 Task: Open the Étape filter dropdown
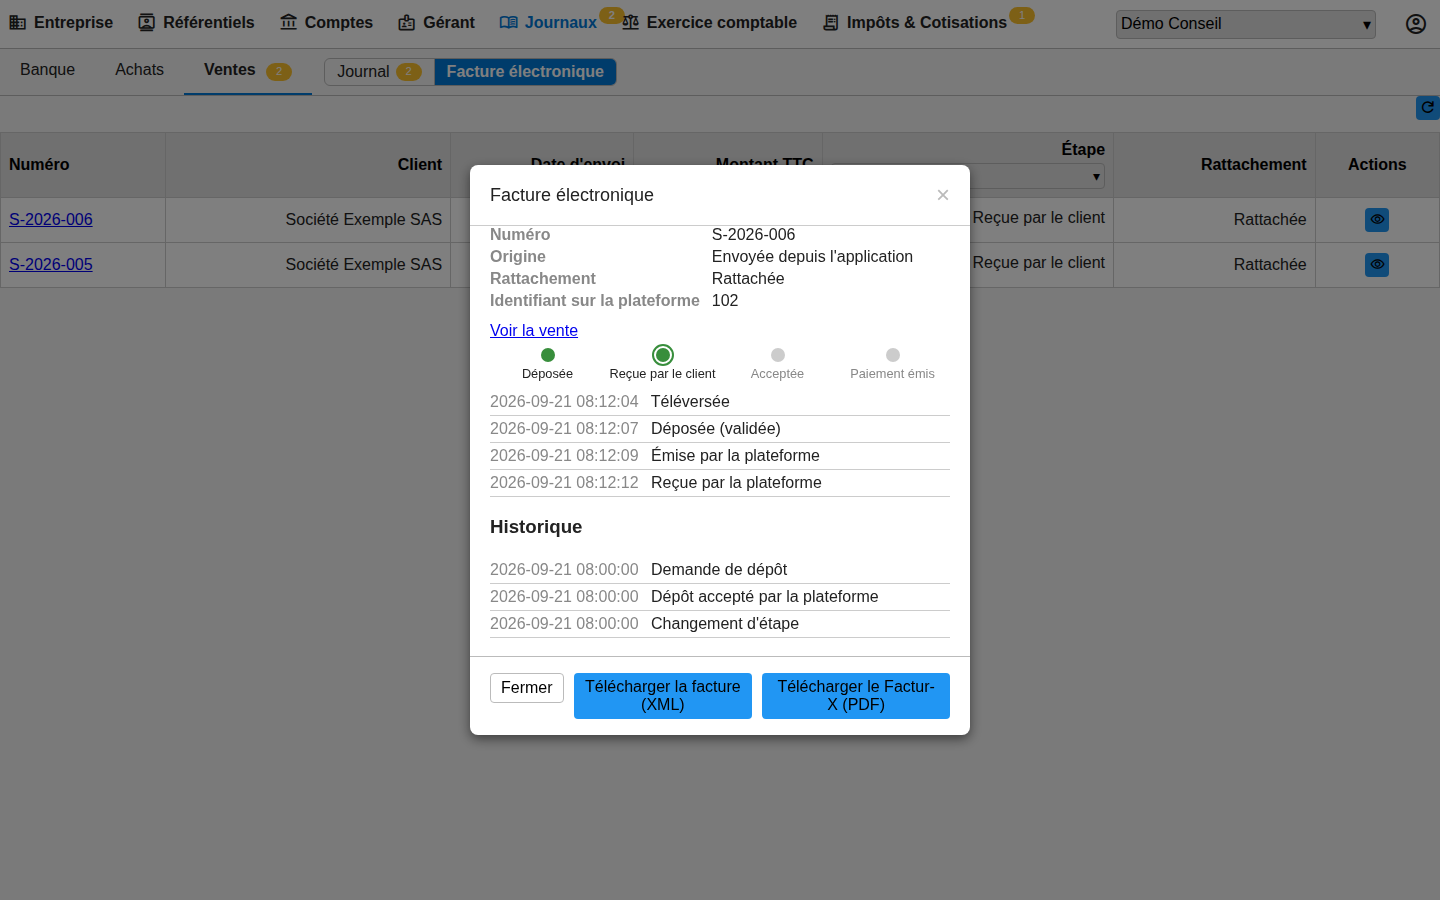pos(968,176)
